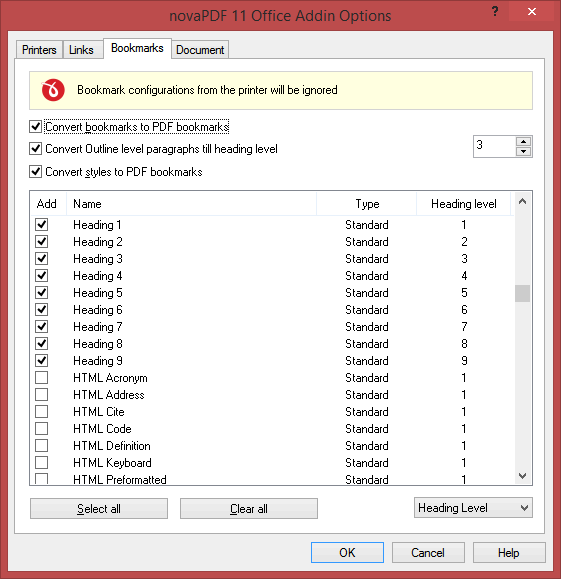Click the novaPDF logo icon in the banner
The image size is (561, 579).
(x=53, y=90)
